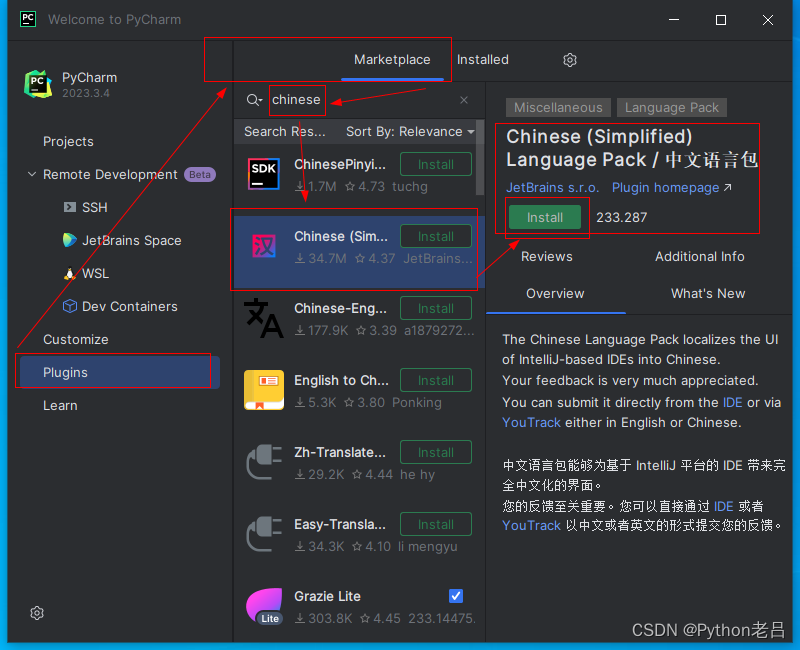
Task: Click the Language Pack tag
Action: tap(671, 108)
